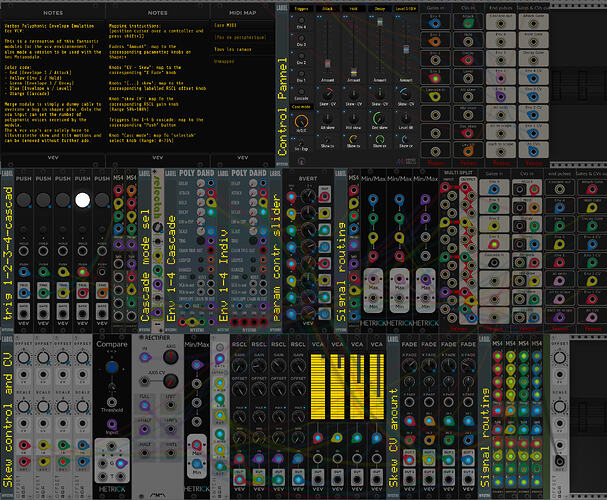Screen dimensions: 607x500
Task: Click the Env 1 trigger button
Action: 301,74
